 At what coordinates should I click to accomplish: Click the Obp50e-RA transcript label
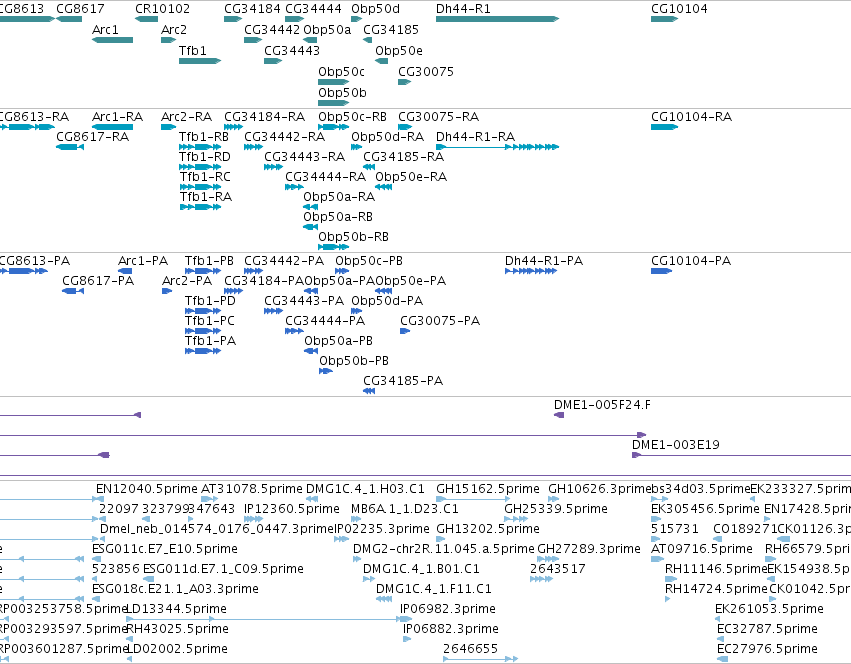[411, 177]
